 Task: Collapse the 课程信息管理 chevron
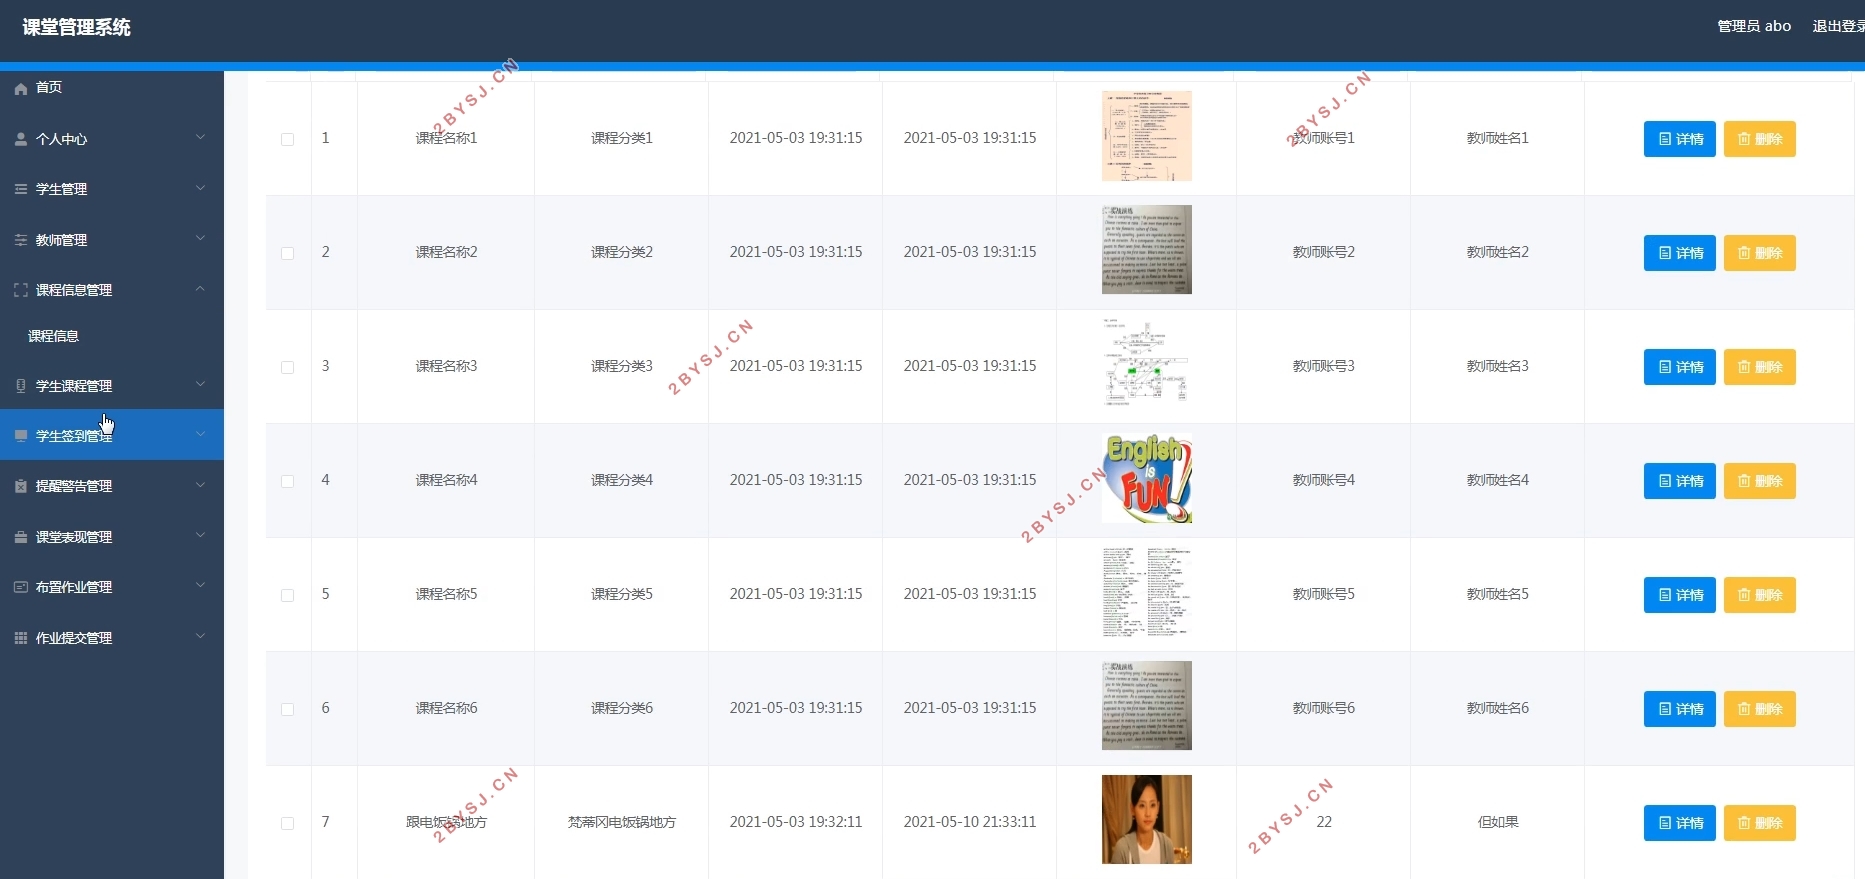click(x=200, y=288)
